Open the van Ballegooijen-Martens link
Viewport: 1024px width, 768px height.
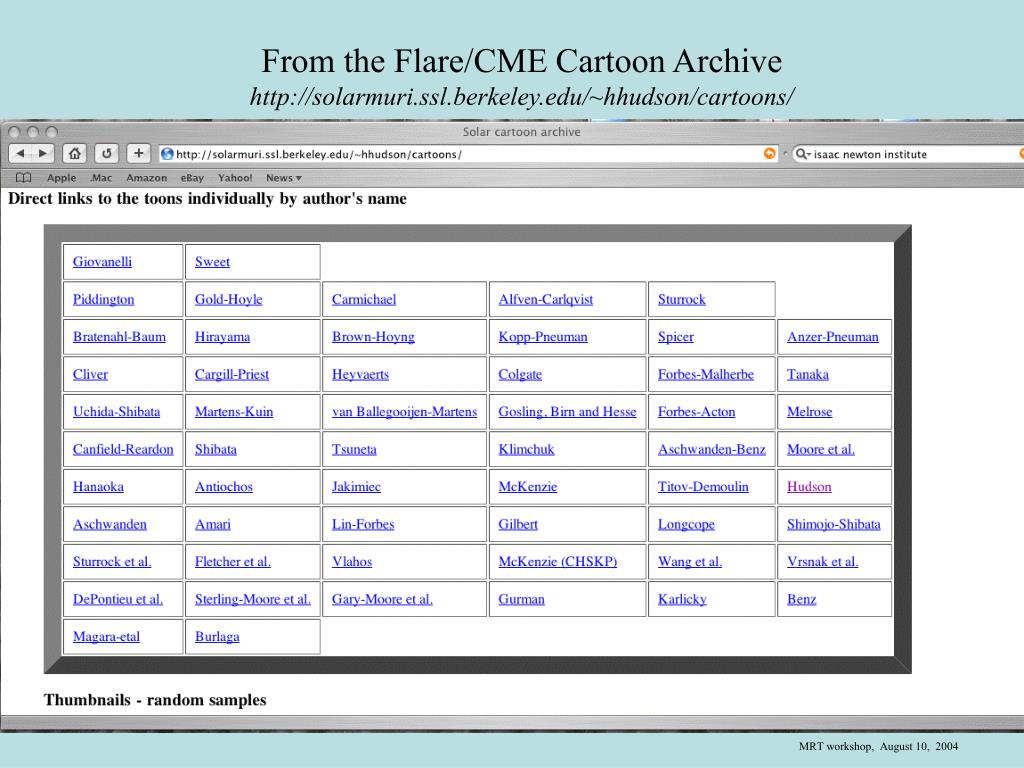404,412
